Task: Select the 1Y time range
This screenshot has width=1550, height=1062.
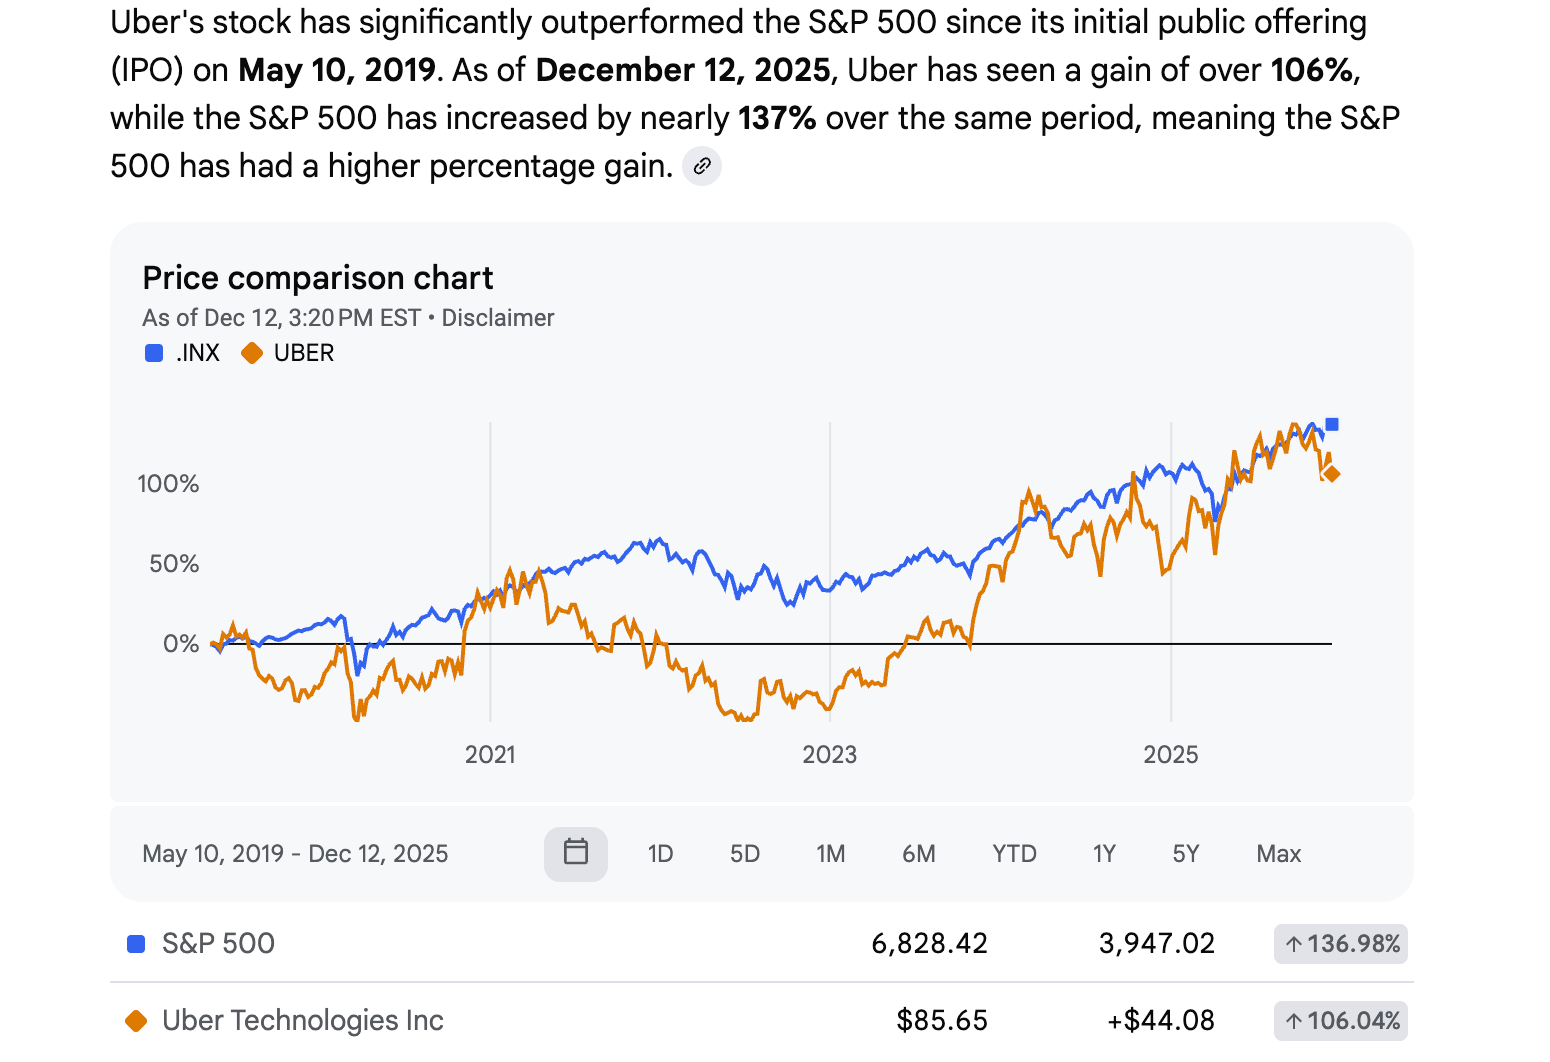Action: coord(1104,854)
